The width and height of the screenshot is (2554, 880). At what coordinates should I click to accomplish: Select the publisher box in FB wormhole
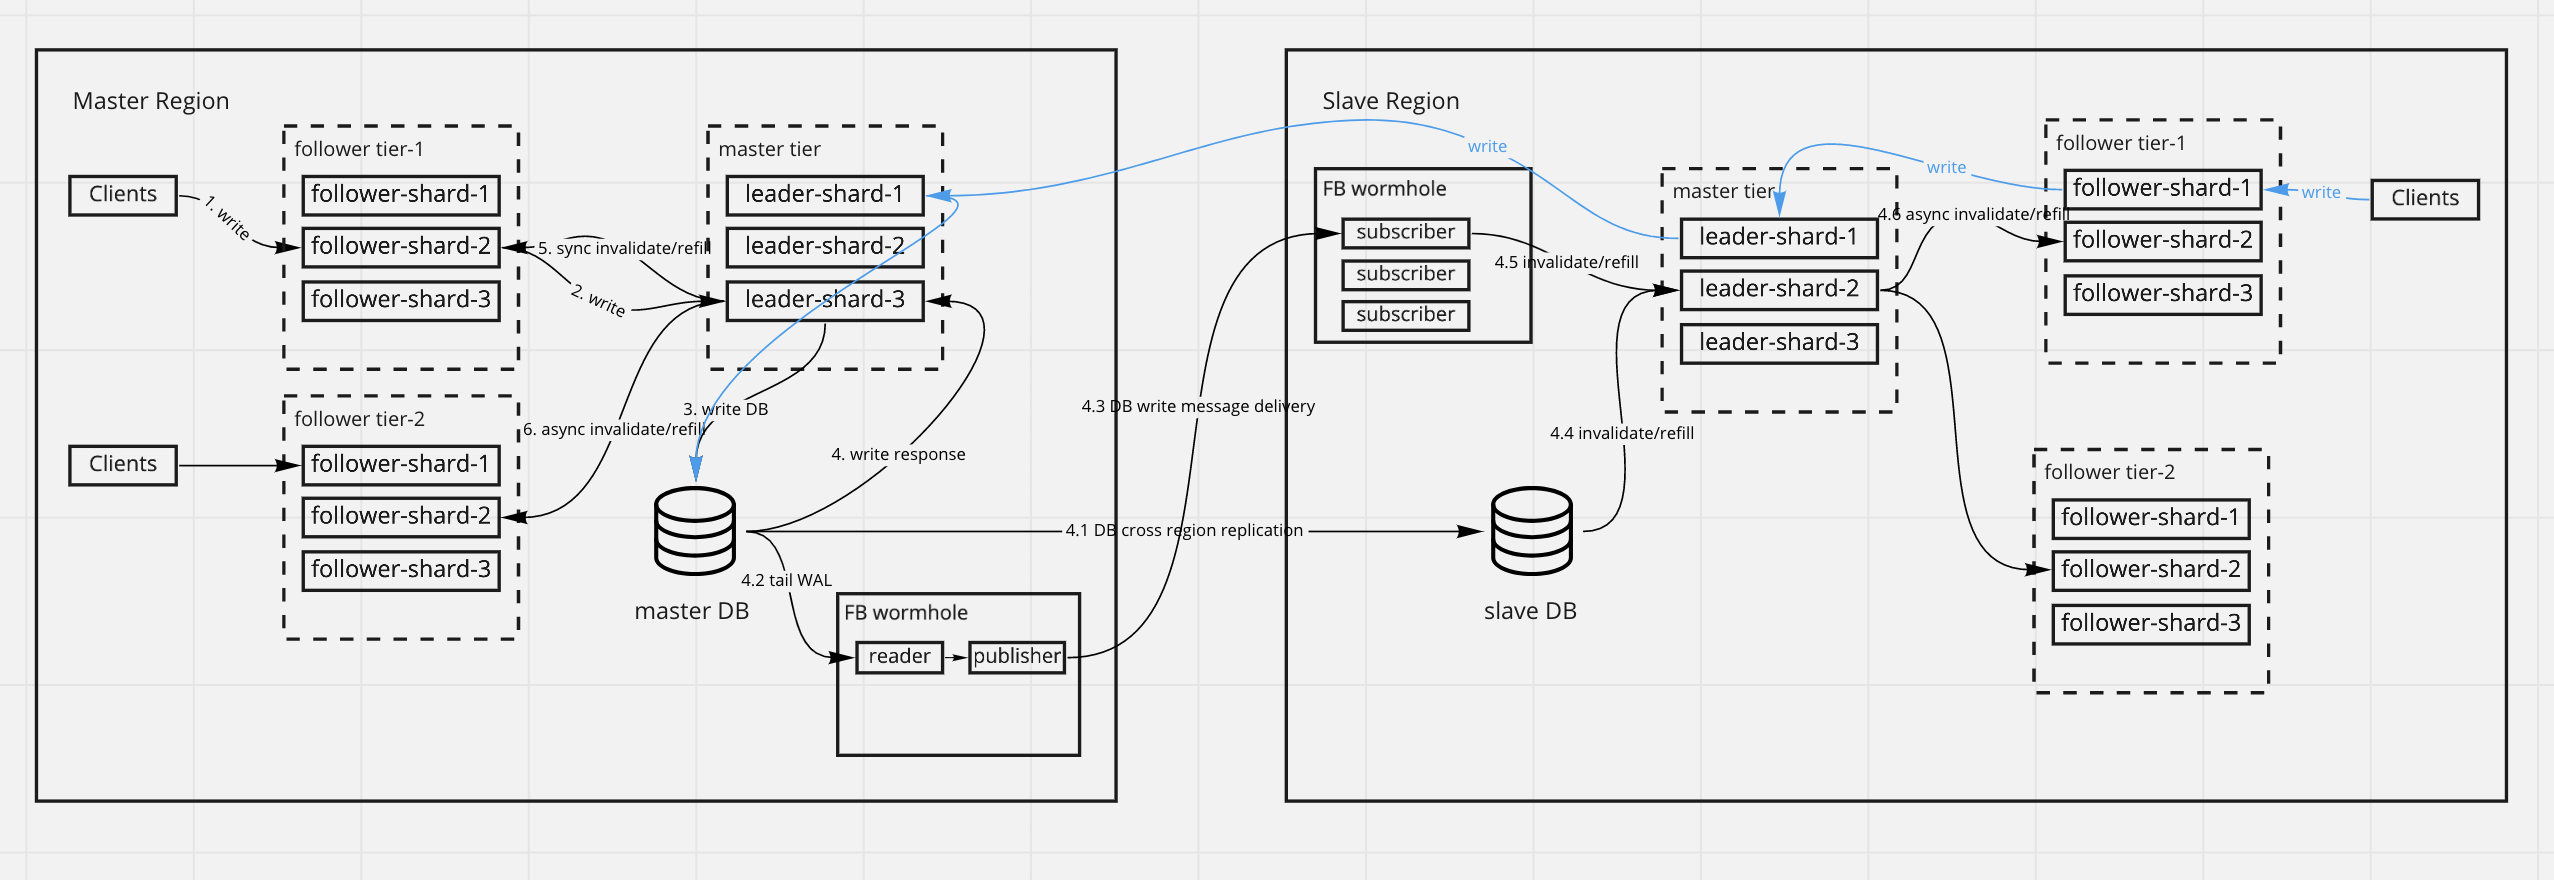pyautogui.click(x=1017, y=657)
